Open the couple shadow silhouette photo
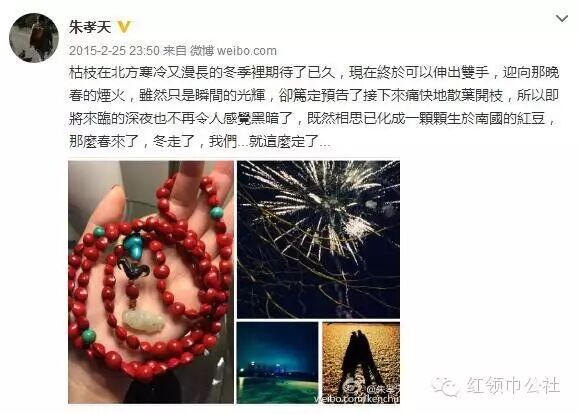Viewport: 578px width, 414px height. 361,362
